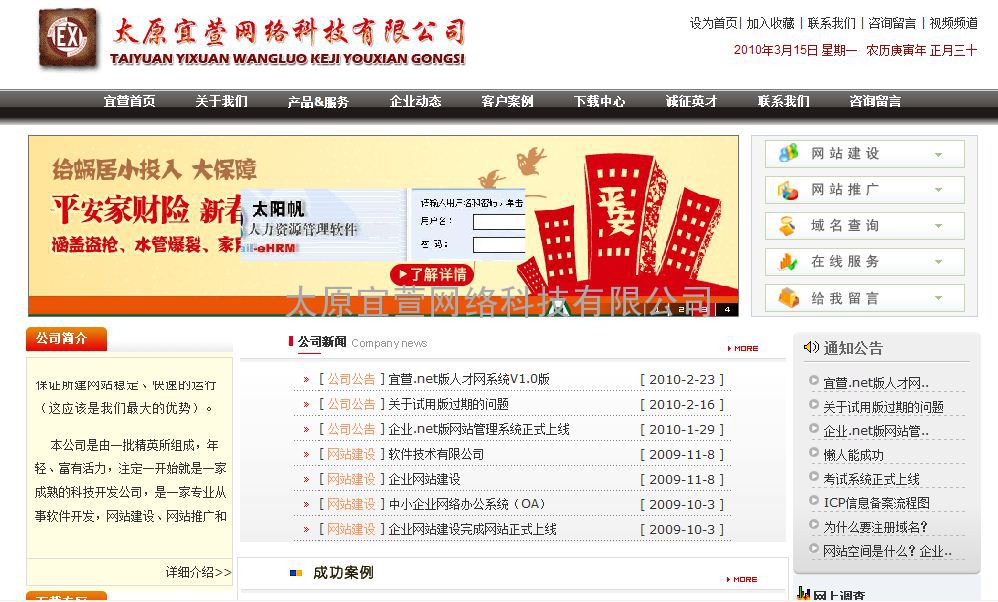Expand the 网站建设 dropdown arrow

pos(938,154)
